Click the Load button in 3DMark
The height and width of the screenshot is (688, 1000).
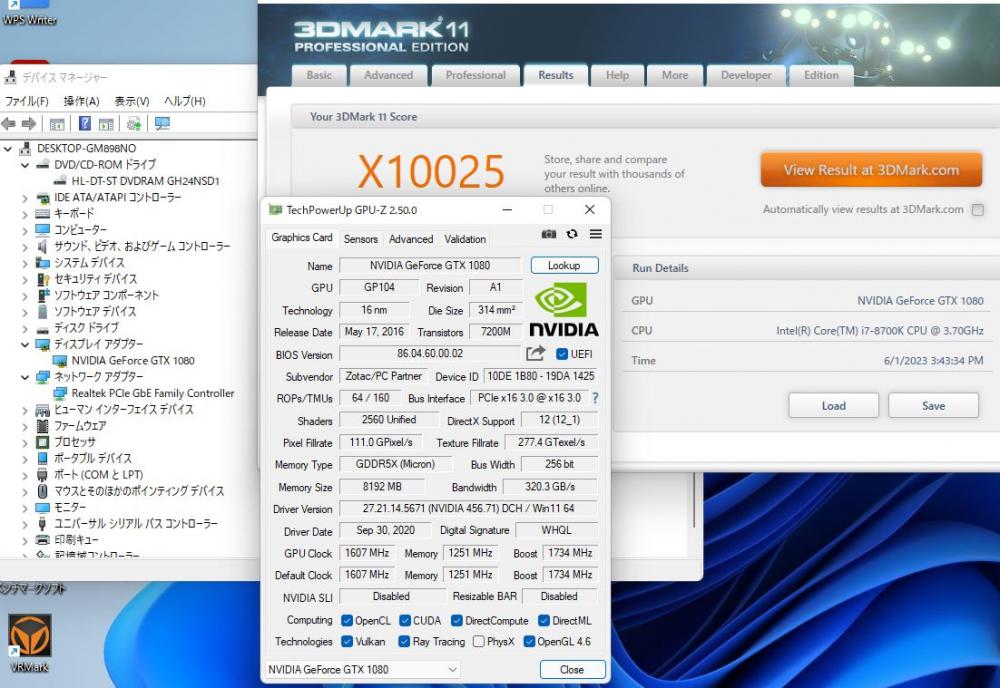pyautogui.click(x=834, y=406)
